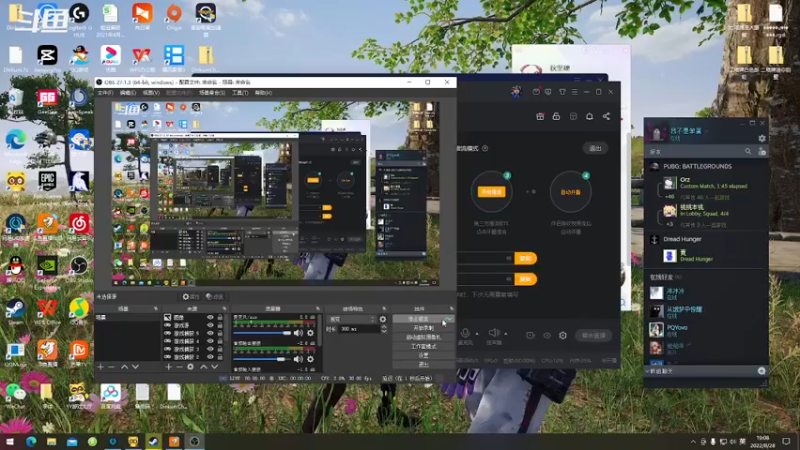Pop out the sources dock panel icon

click(x=224, y=309)
